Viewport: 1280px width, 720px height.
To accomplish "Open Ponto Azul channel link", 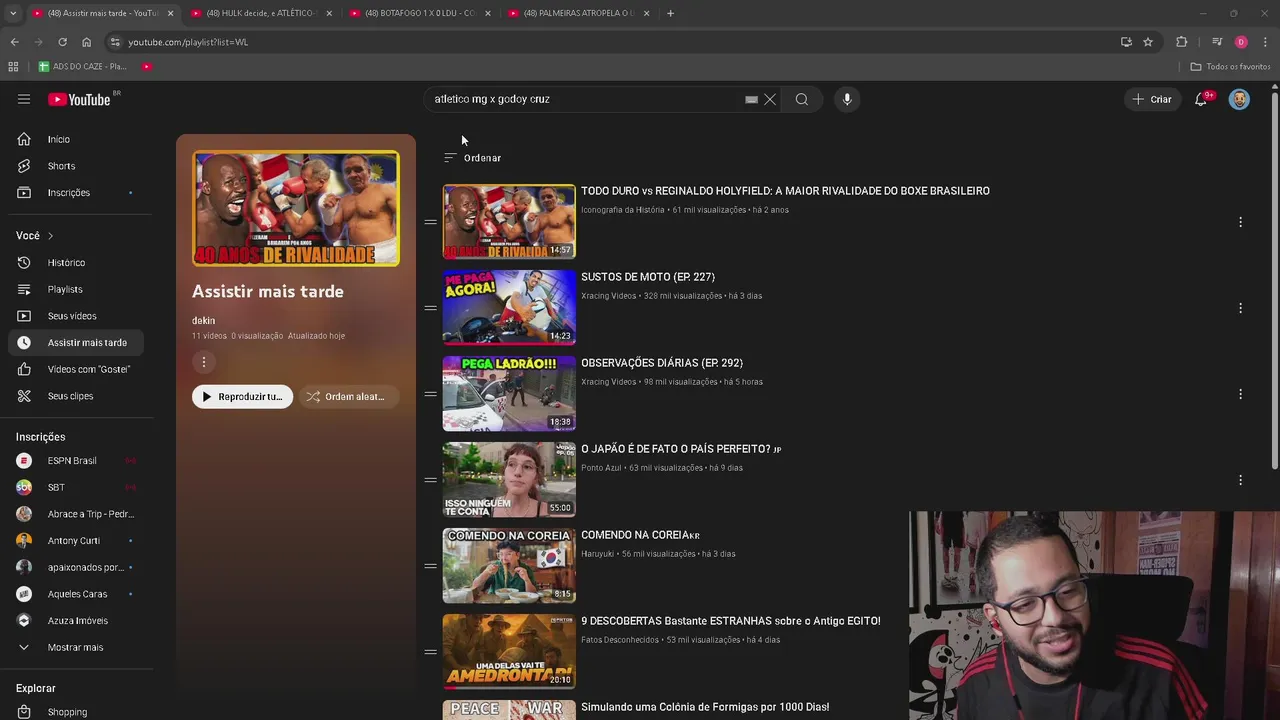I will [x=601, y=468].
